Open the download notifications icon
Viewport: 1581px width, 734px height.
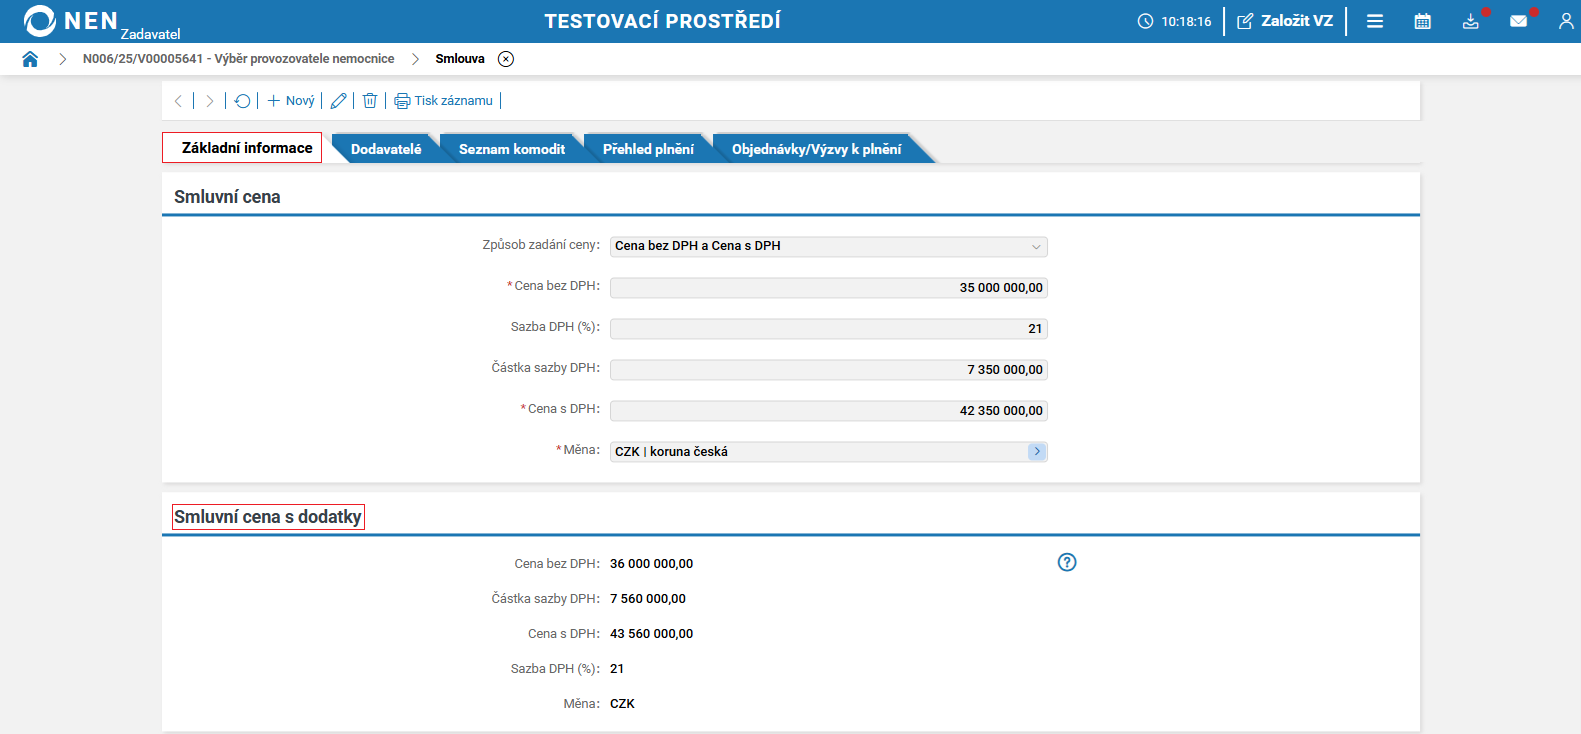1470,21
